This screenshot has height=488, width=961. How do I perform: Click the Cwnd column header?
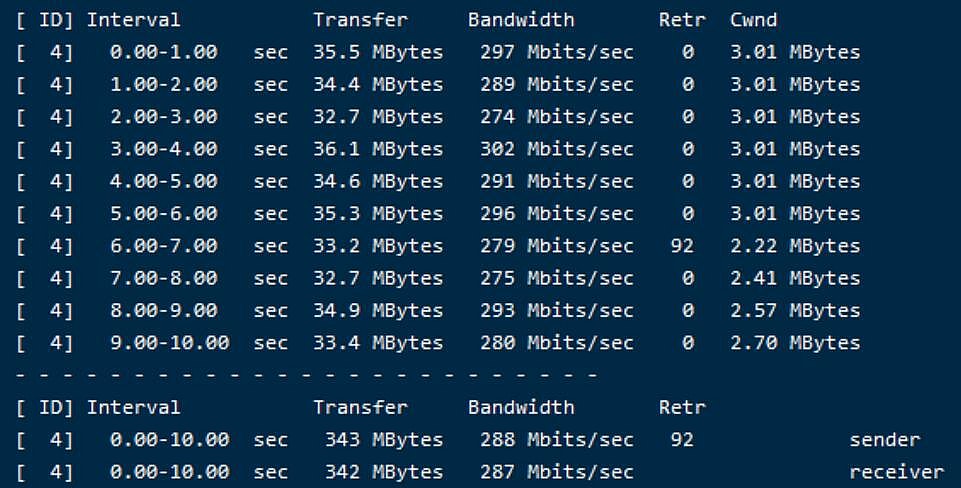click(x=753, y=20)
